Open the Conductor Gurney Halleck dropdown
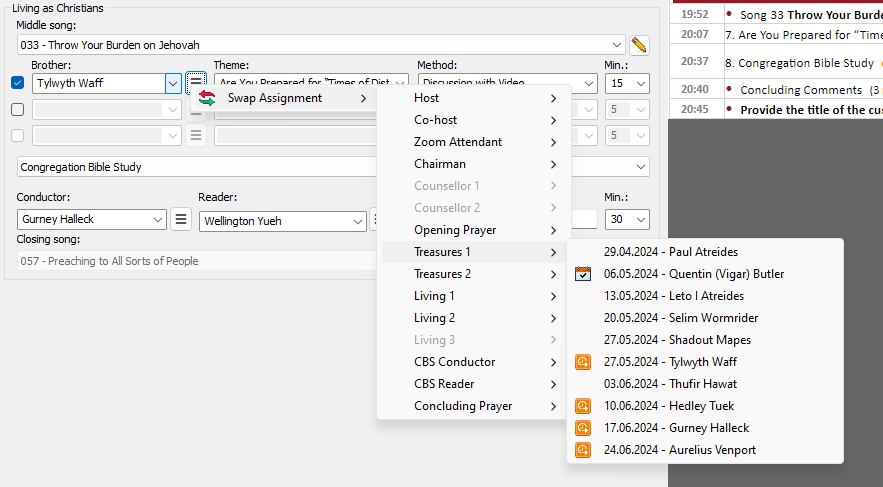This screenshot has height=487, width=883. [x=158, y=220]
